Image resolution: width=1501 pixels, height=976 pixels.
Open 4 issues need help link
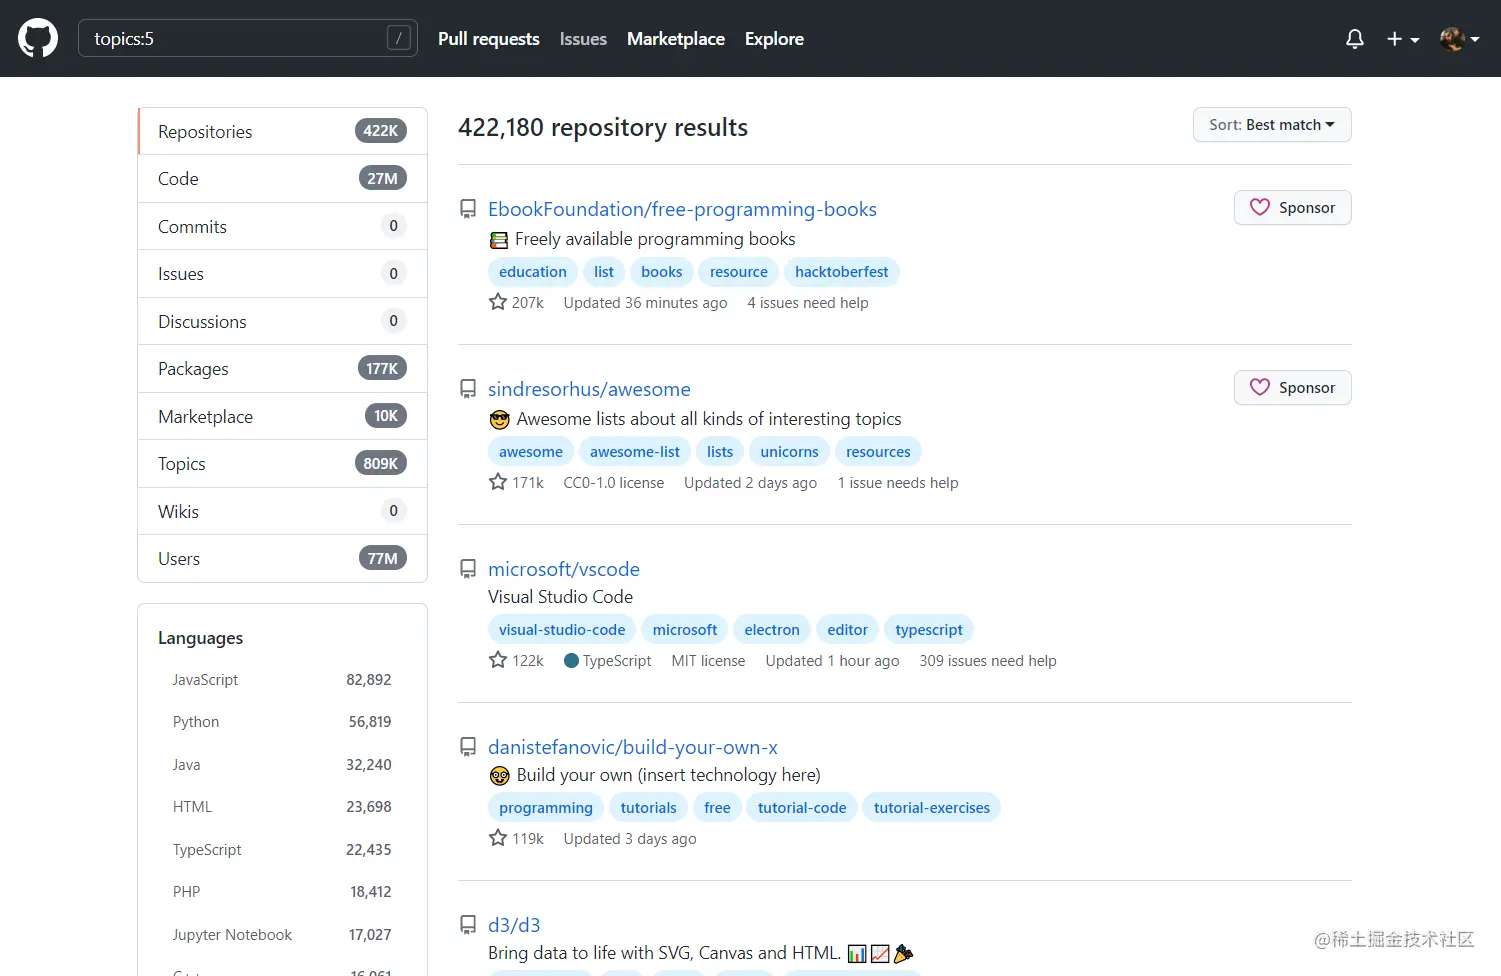point(808,303)
